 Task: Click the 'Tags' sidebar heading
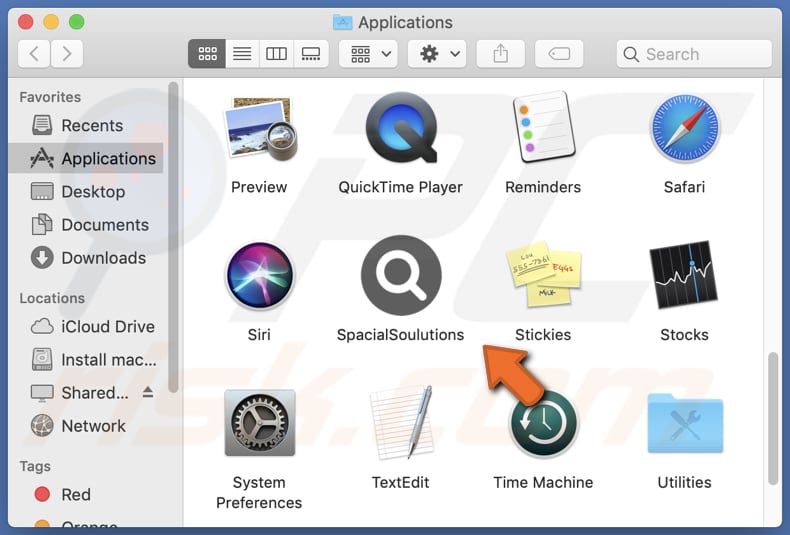point(35,466)
